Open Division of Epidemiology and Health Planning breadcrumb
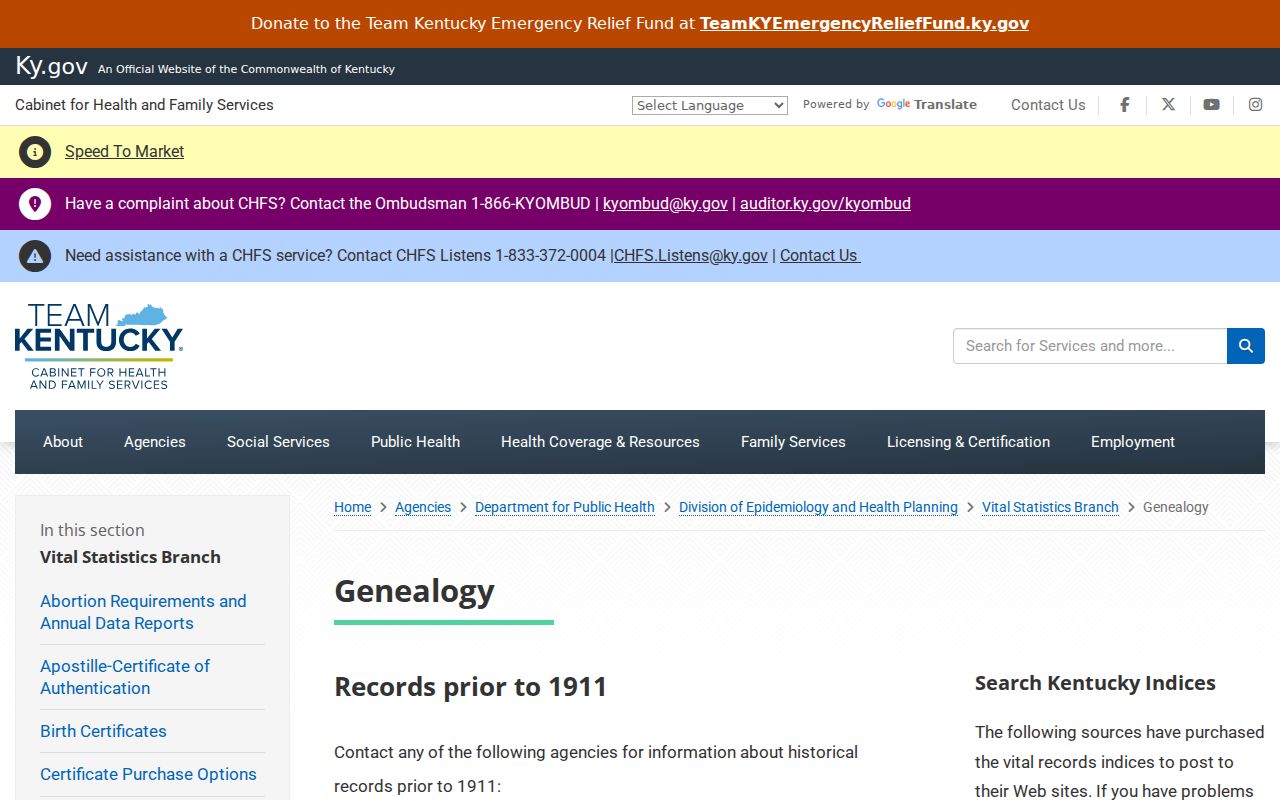The height and width of the screenshot is (800, 1280). 818,507
